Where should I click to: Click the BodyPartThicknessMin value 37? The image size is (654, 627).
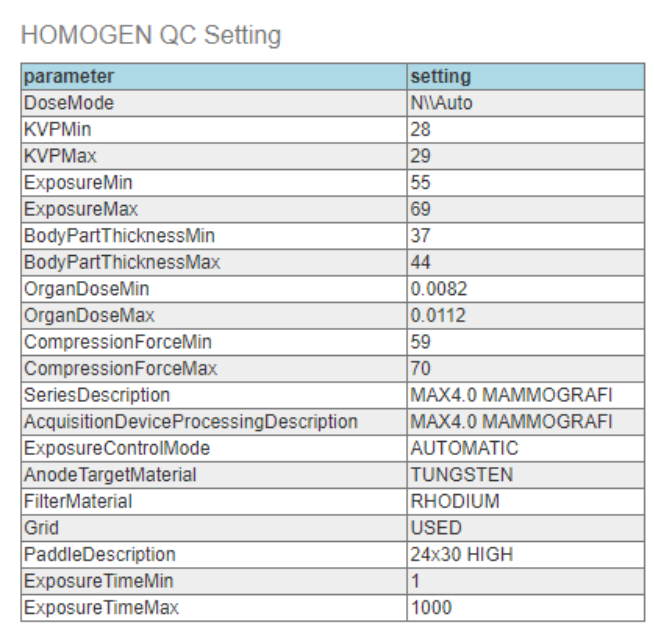pos(420,236)
